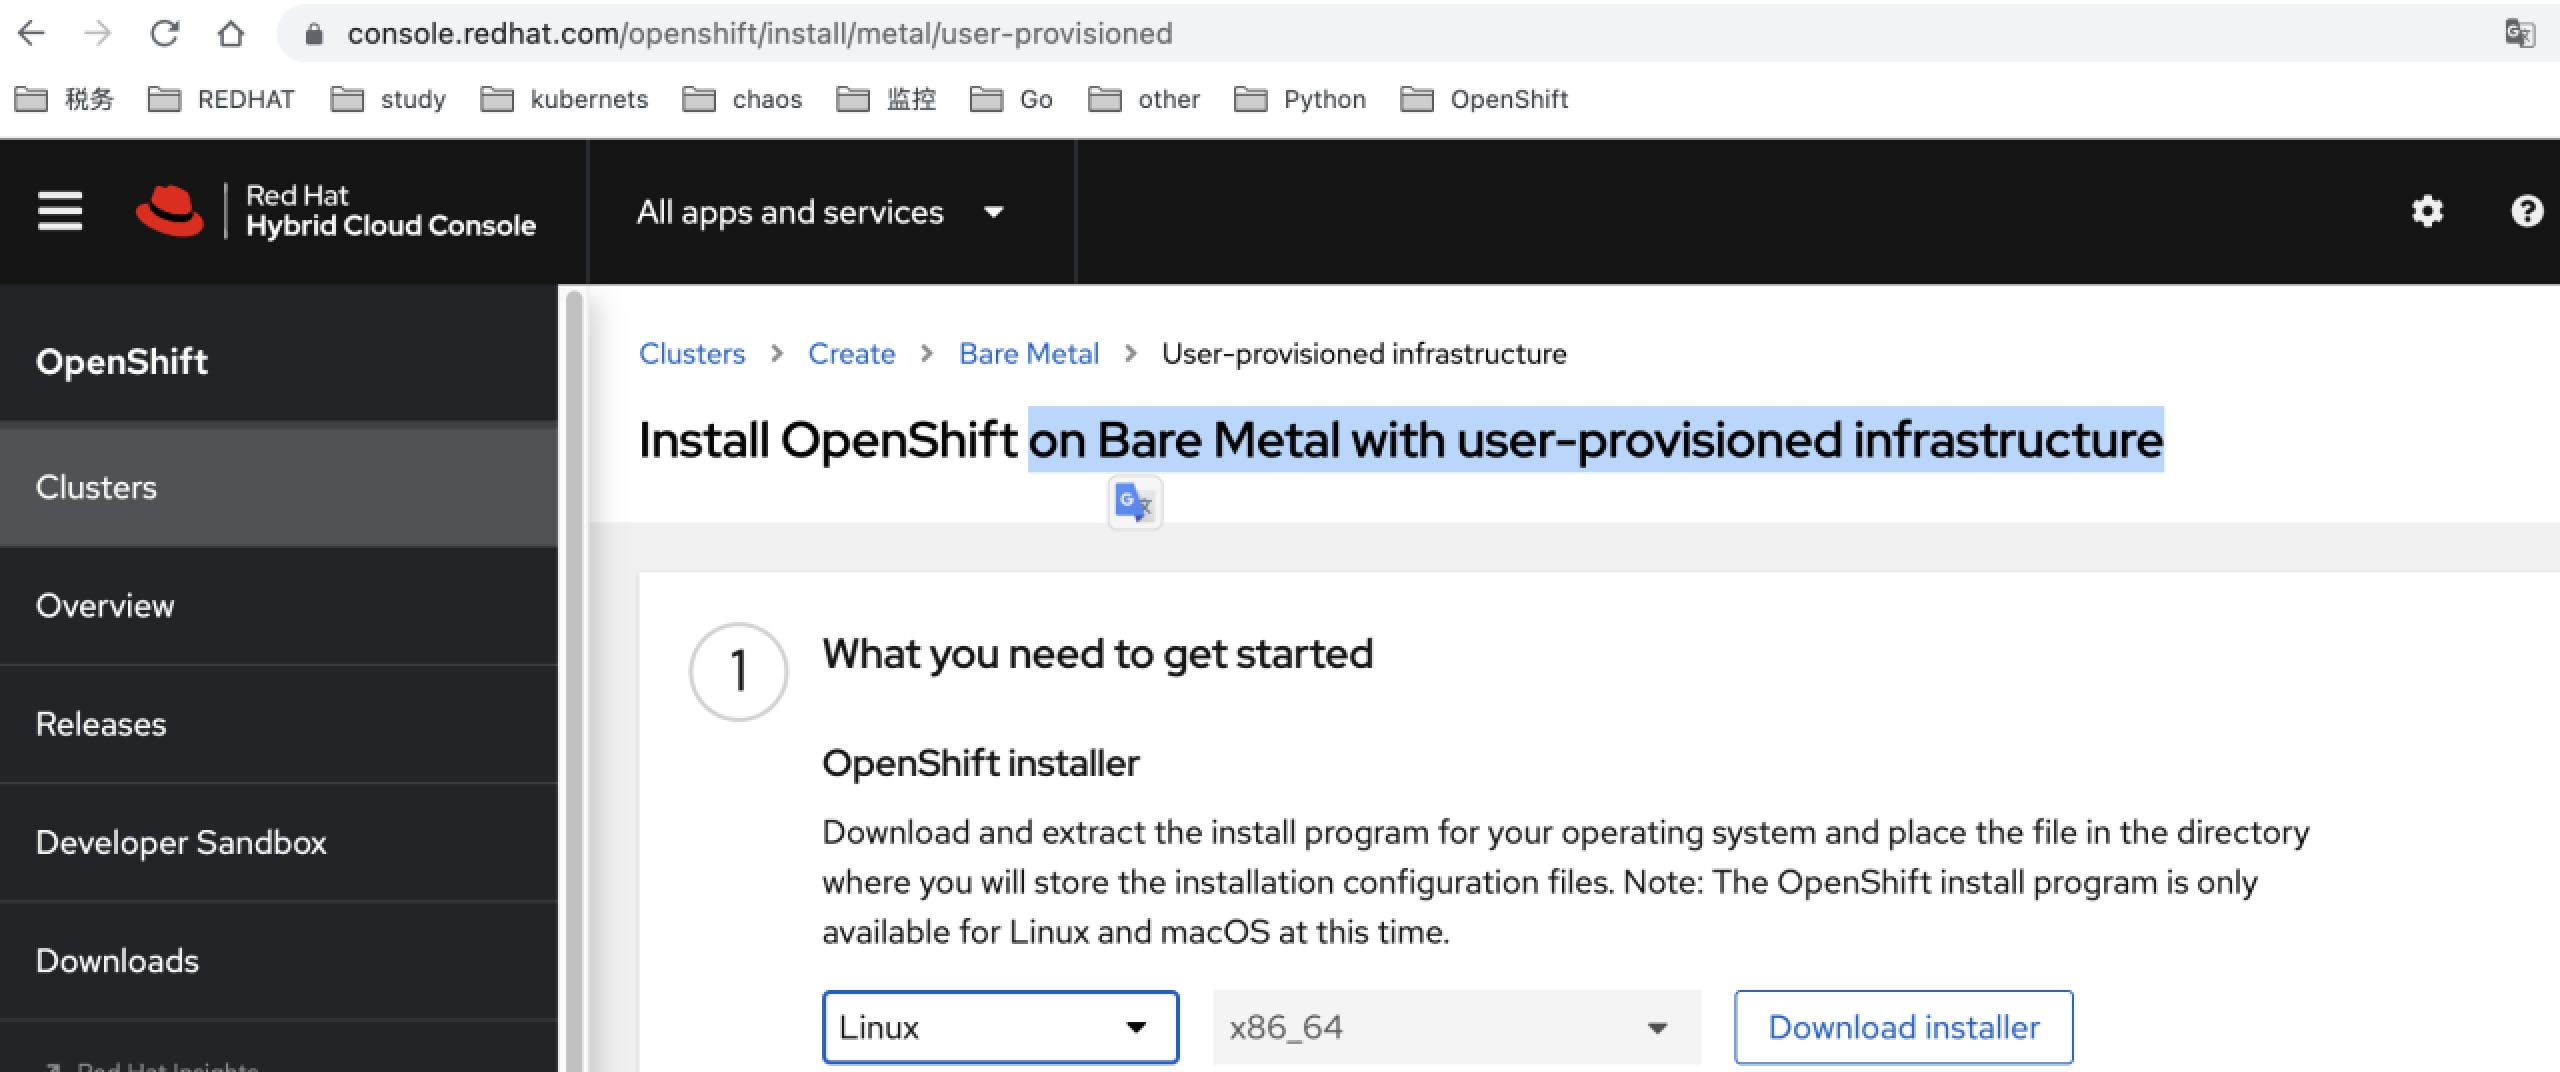The image size is (2560, 1072).
Task: Open the All apps and services dropdown
Action: pos(820,211)
